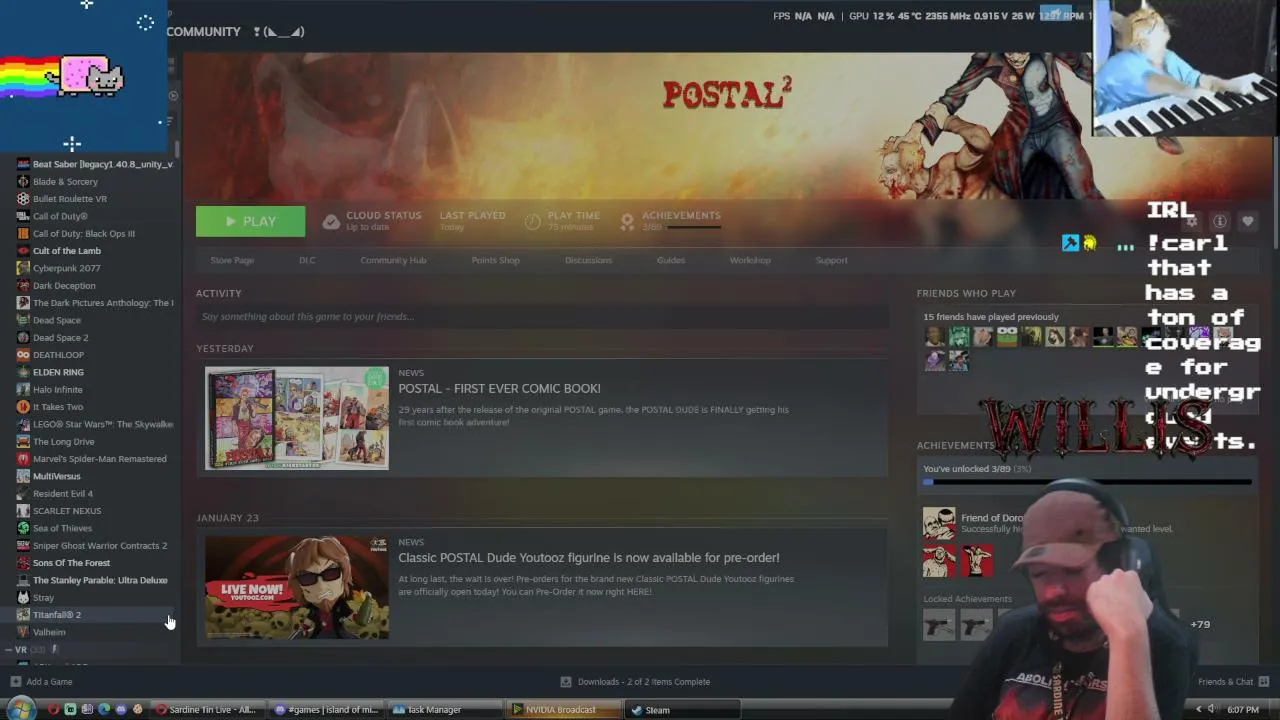The height and width of the screenshot is (720, 1280).
Task: Click the Sea of Thieves game icon
Action: coord(23,528)
